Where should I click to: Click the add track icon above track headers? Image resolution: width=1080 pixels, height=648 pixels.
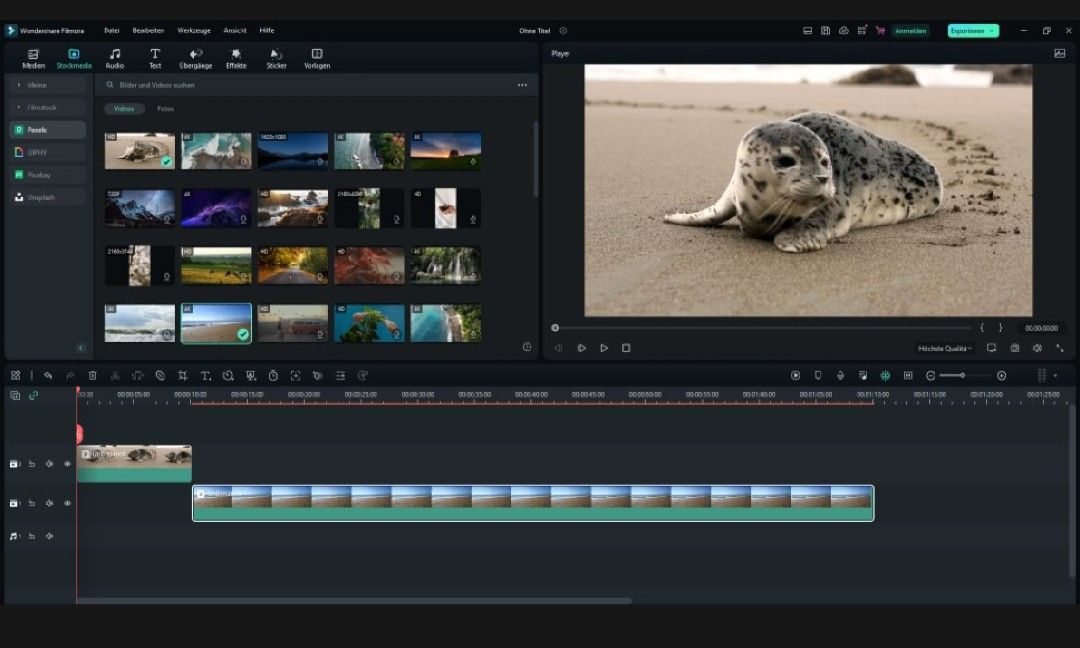(x=15, y=395)
